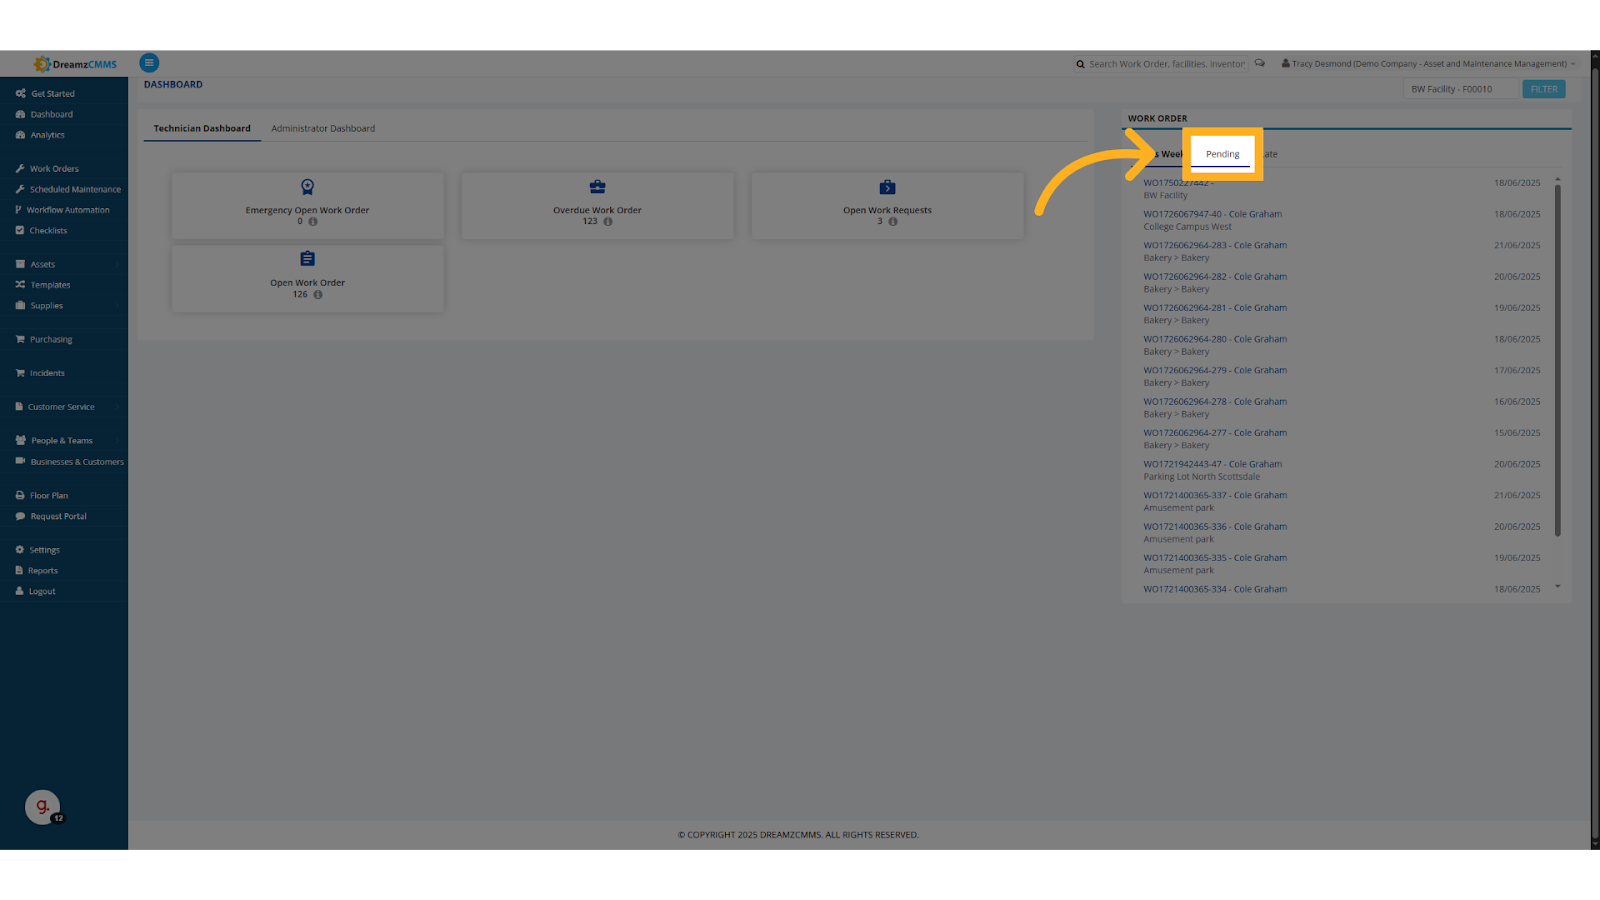Open Work Orders in the sidebar

point(54,169)
